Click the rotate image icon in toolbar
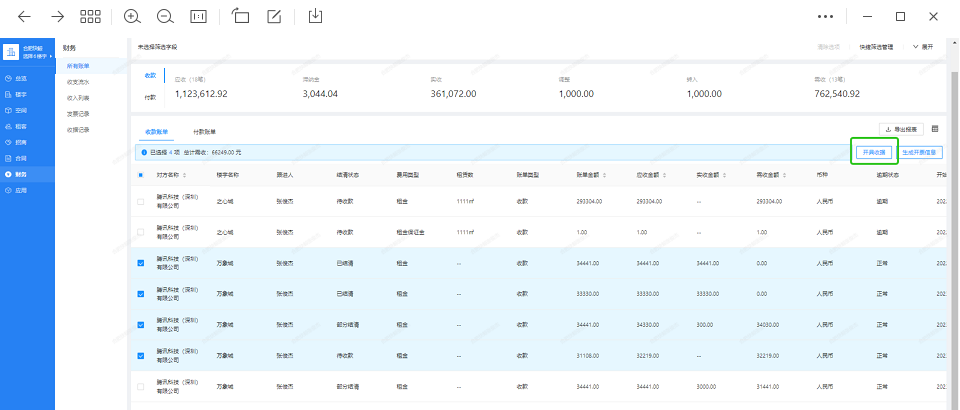 (x=240, y=16)
